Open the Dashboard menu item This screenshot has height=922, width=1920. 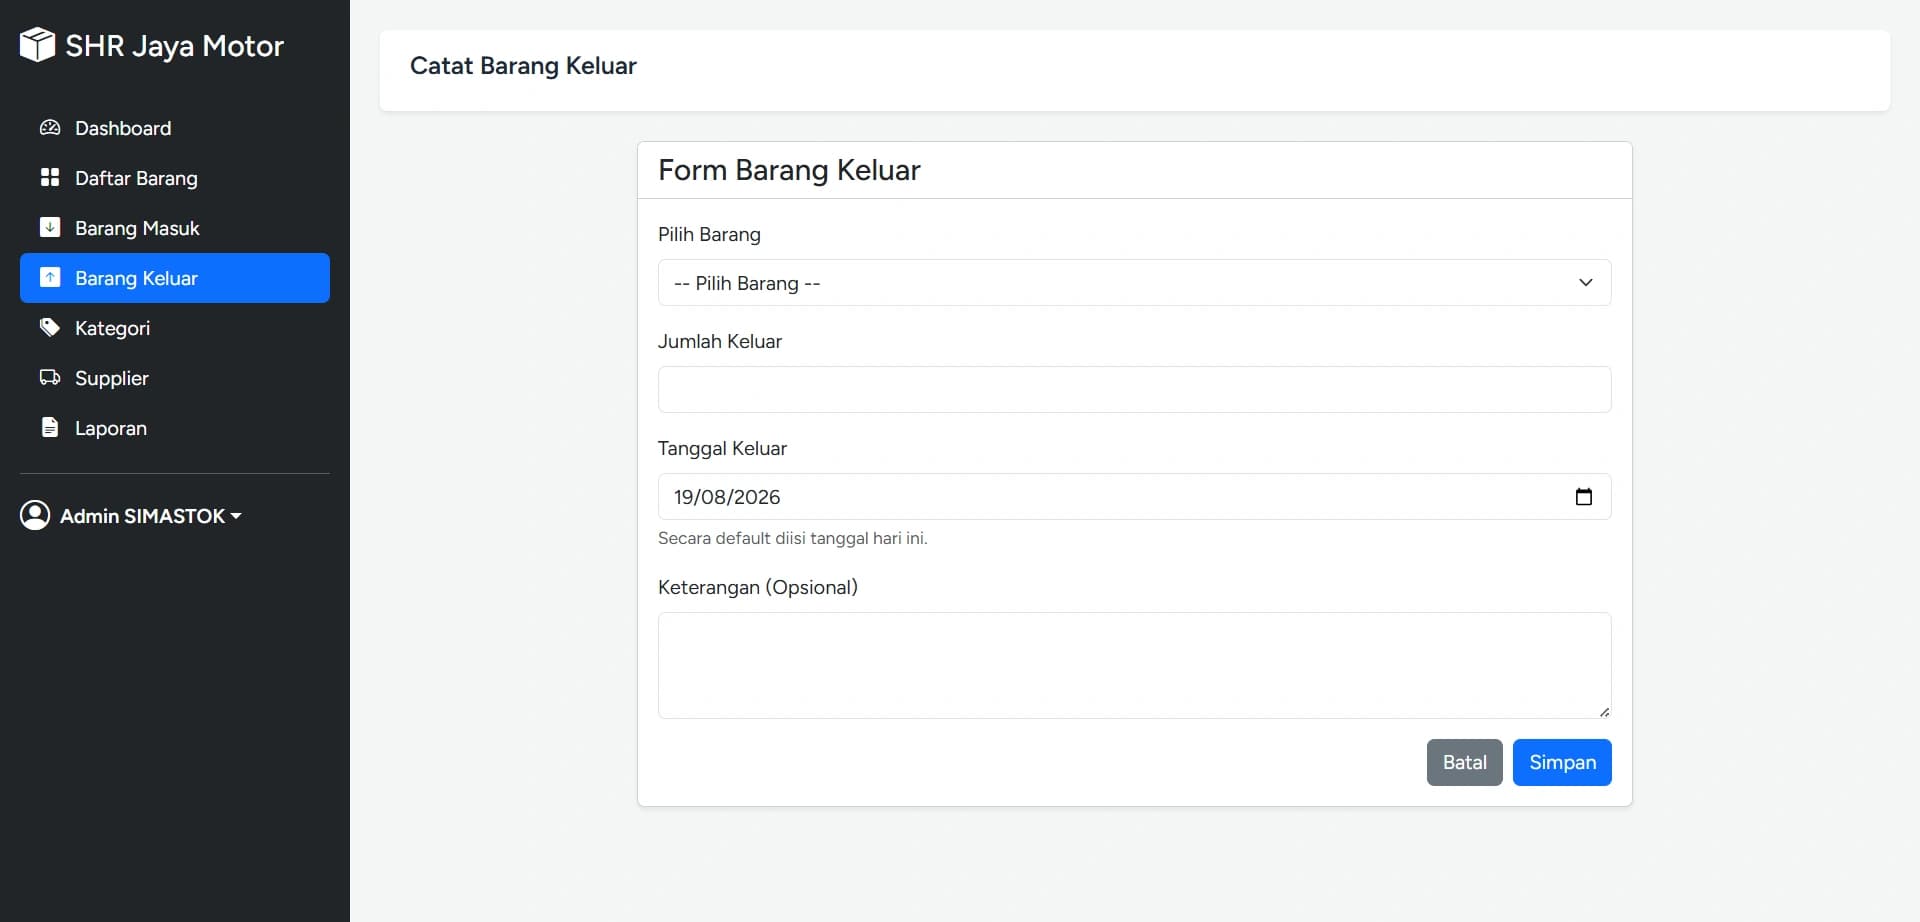[x=175, y=128]
